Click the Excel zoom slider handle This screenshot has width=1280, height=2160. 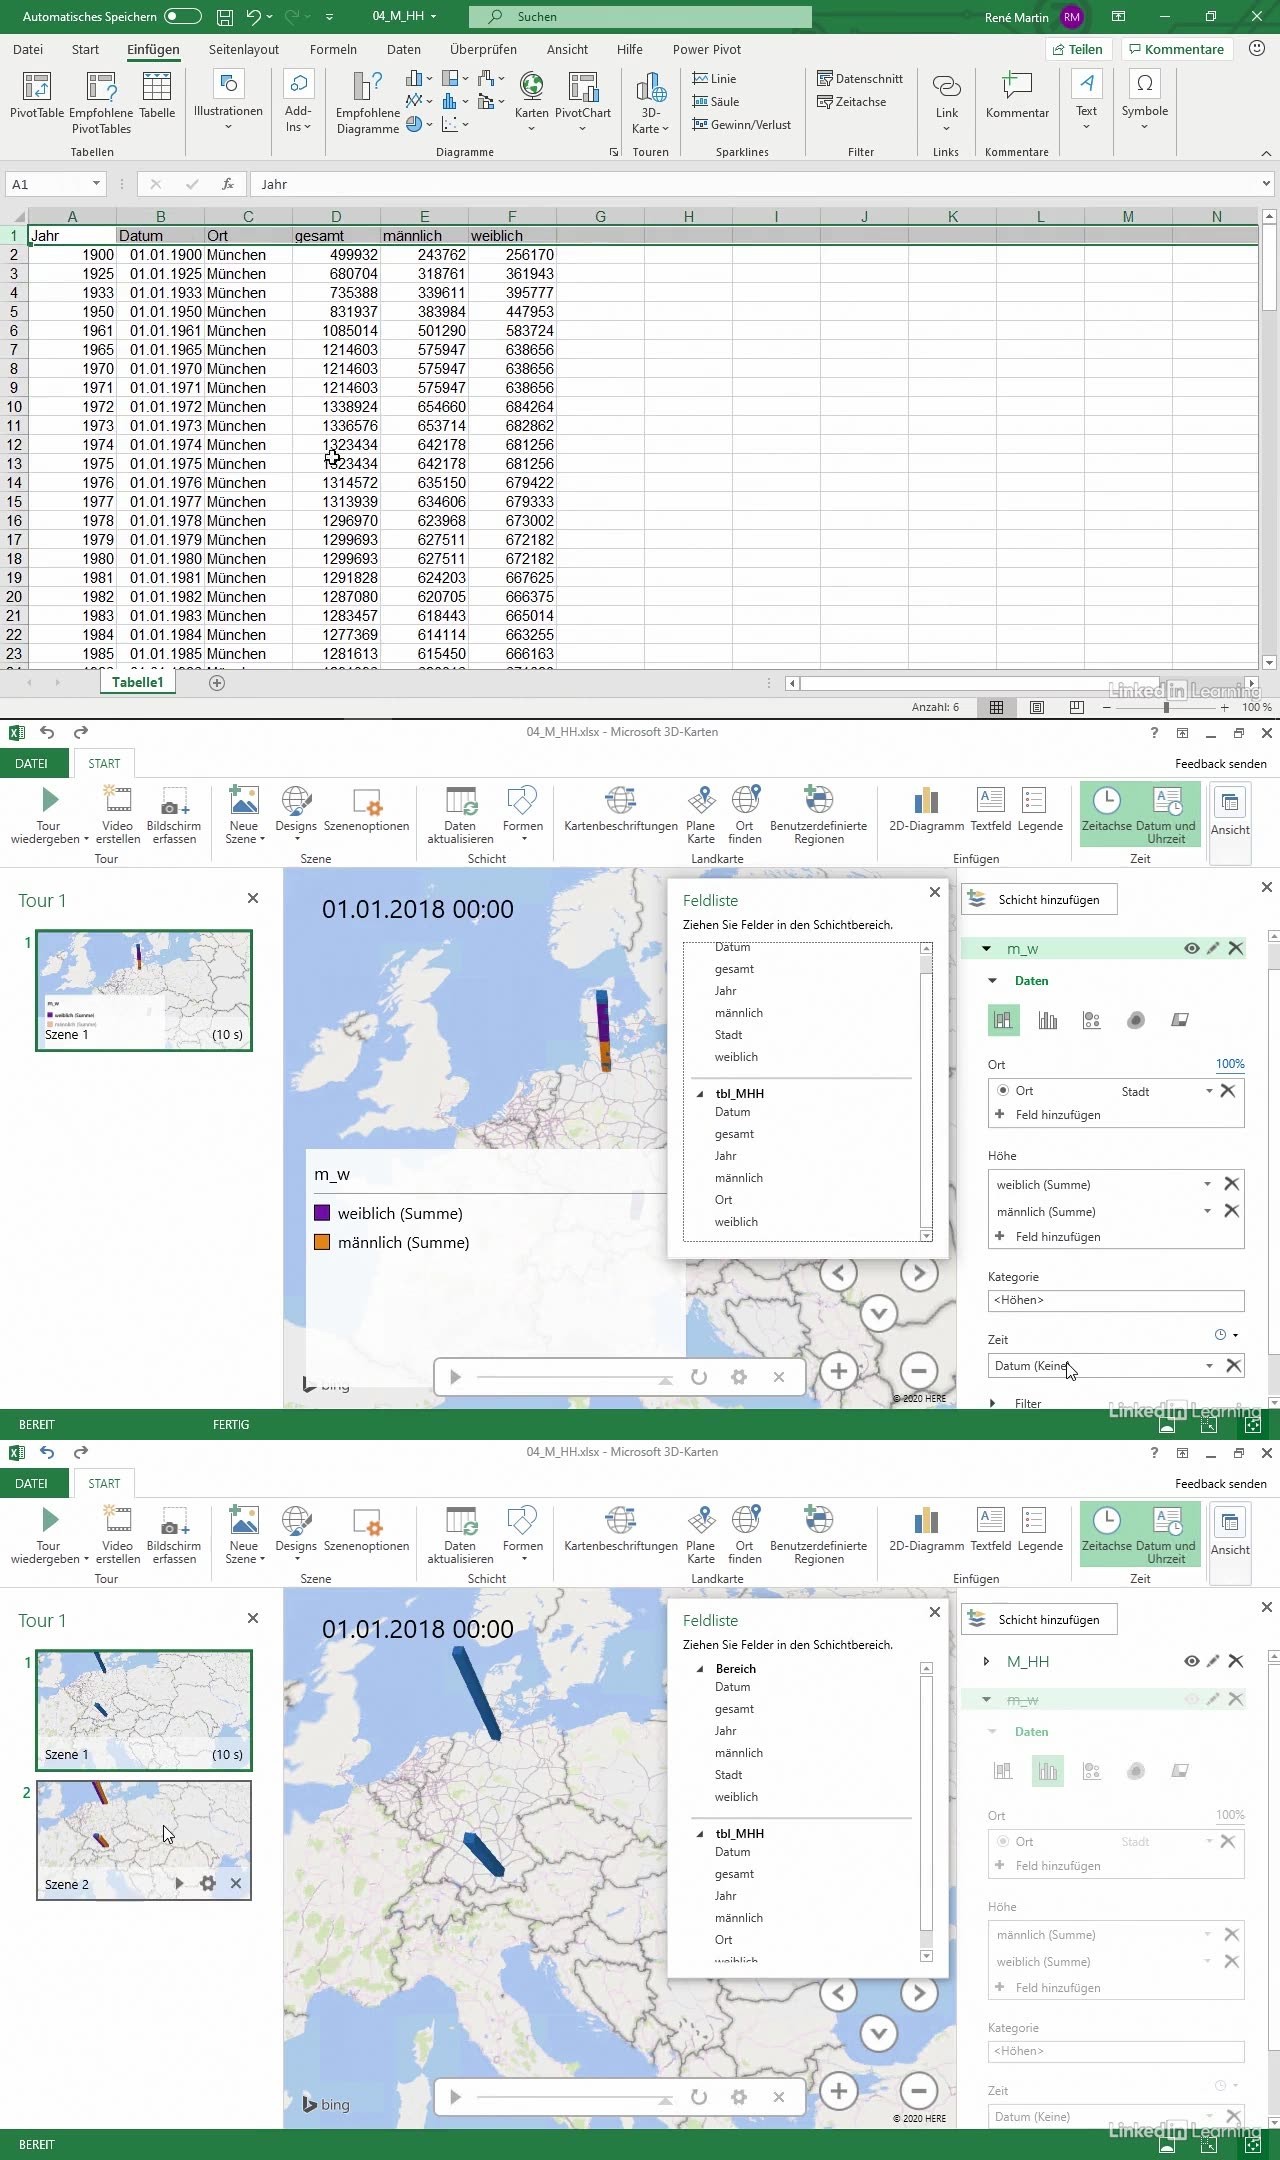[1166, 707]
